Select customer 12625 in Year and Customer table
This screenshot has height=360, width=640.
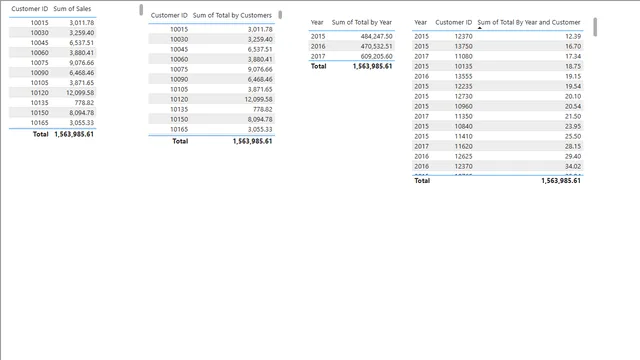[463, 156]
